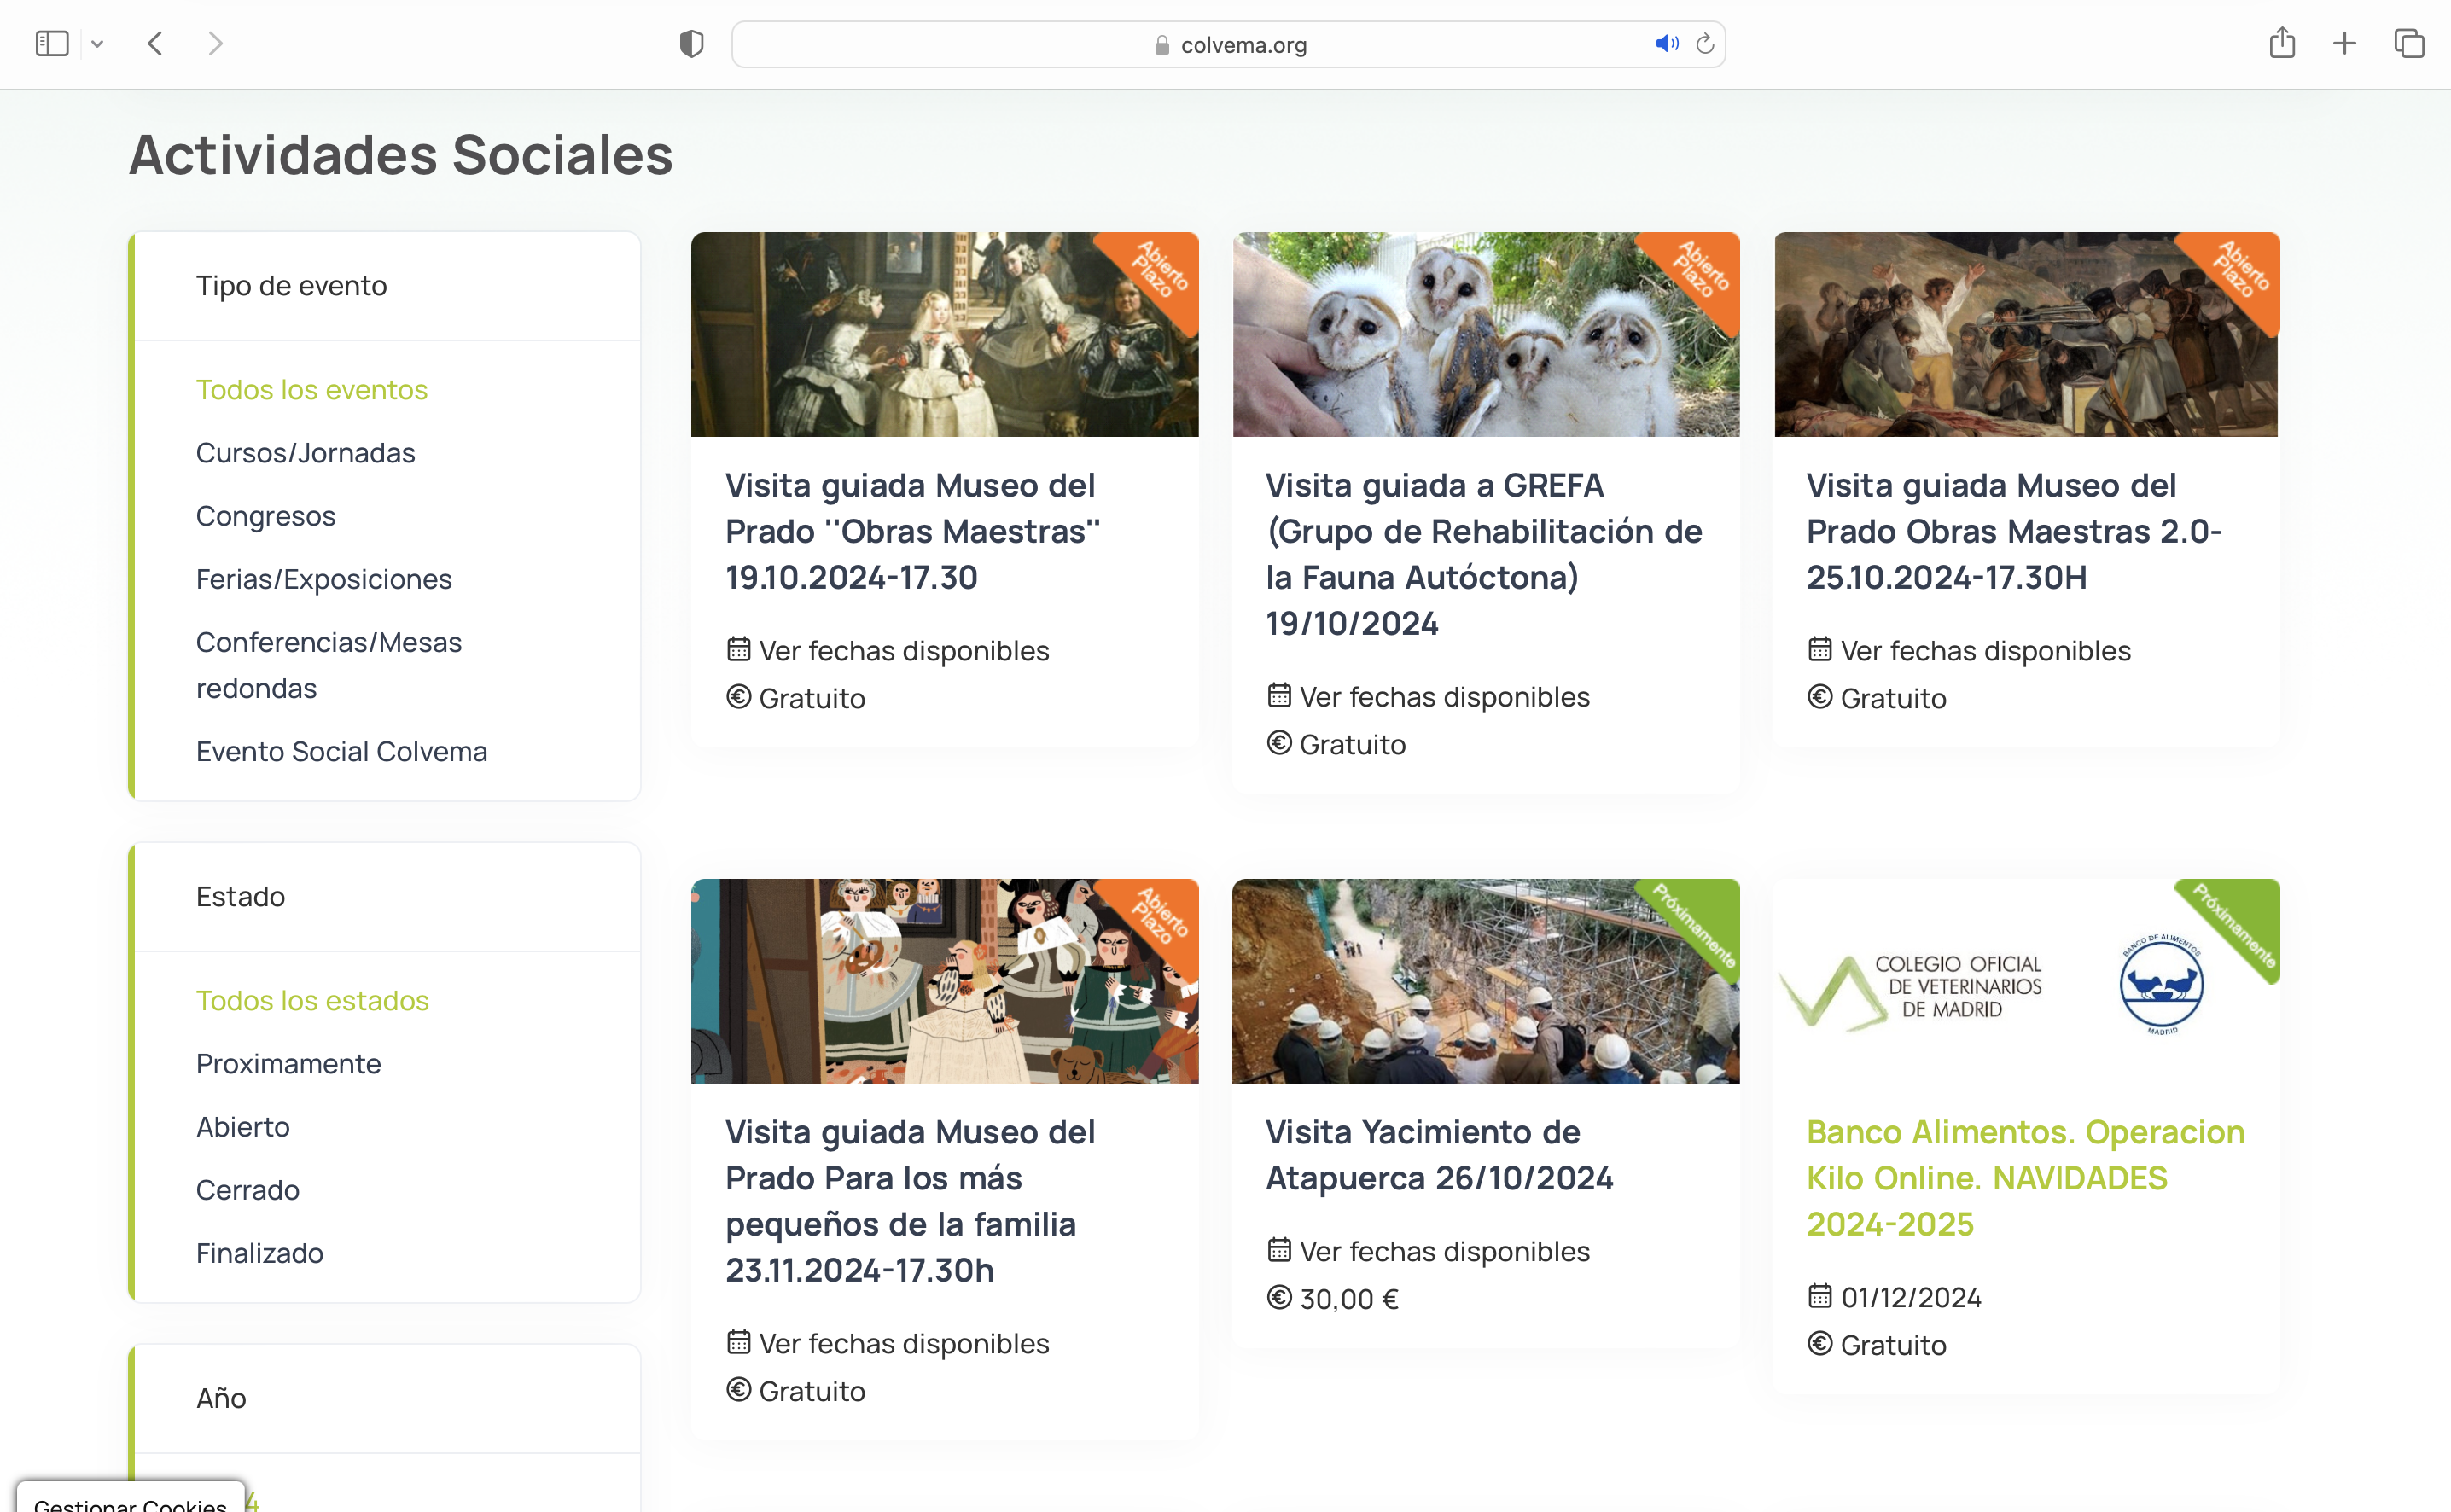Filter status by Cerrado
Screen dimensions: 2451x1512
[x=248, y=1190]
